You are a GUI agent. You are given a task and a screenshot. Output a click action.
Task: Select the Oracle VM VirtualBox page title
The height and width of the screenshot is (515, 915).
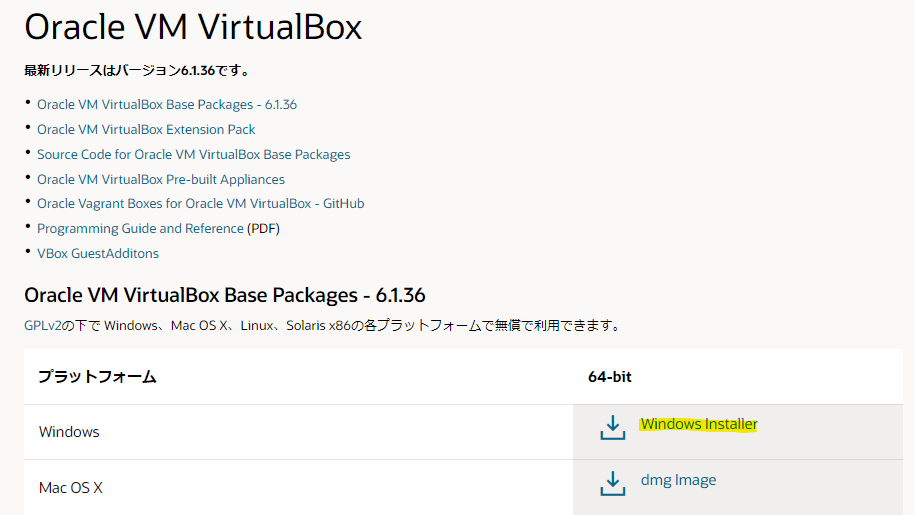pyautogui.click(x=193, y=27)
